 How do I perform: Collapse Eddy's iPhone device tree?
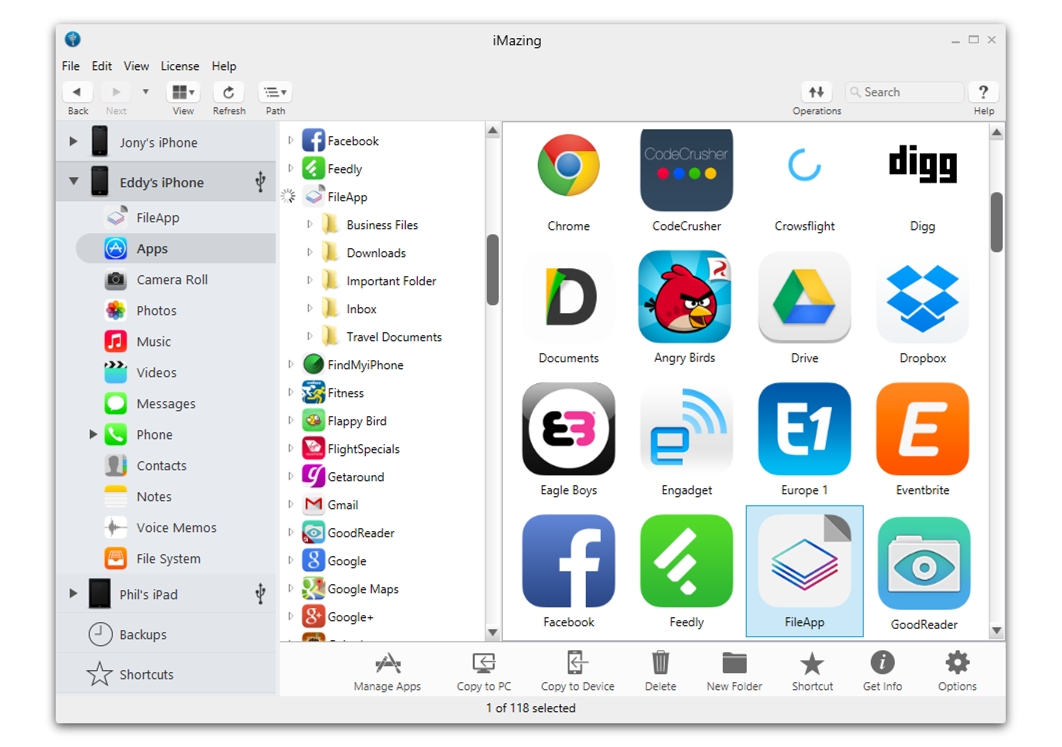click(71, 182)
